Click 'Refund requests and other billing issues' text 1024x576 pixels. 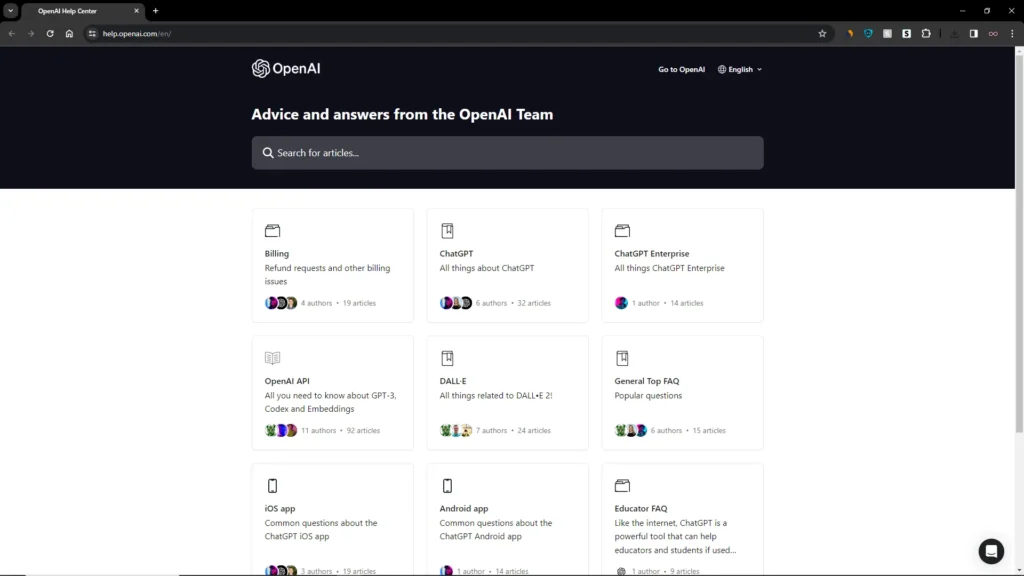tap(327, 274)
